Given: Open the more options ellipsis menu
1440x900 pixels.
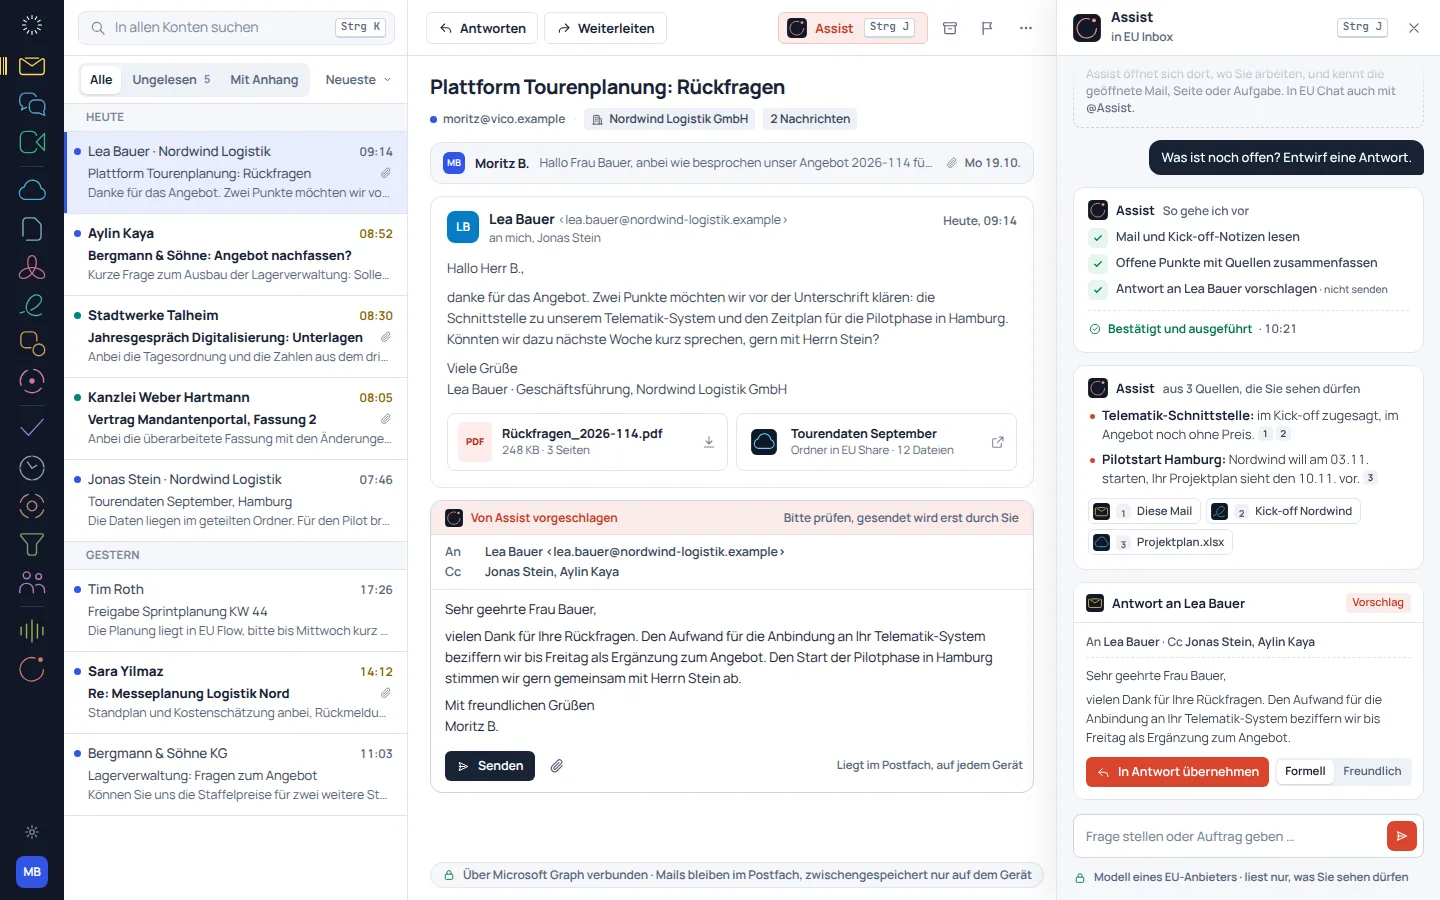Looking at the screenshot, I should pos(1026,28).
